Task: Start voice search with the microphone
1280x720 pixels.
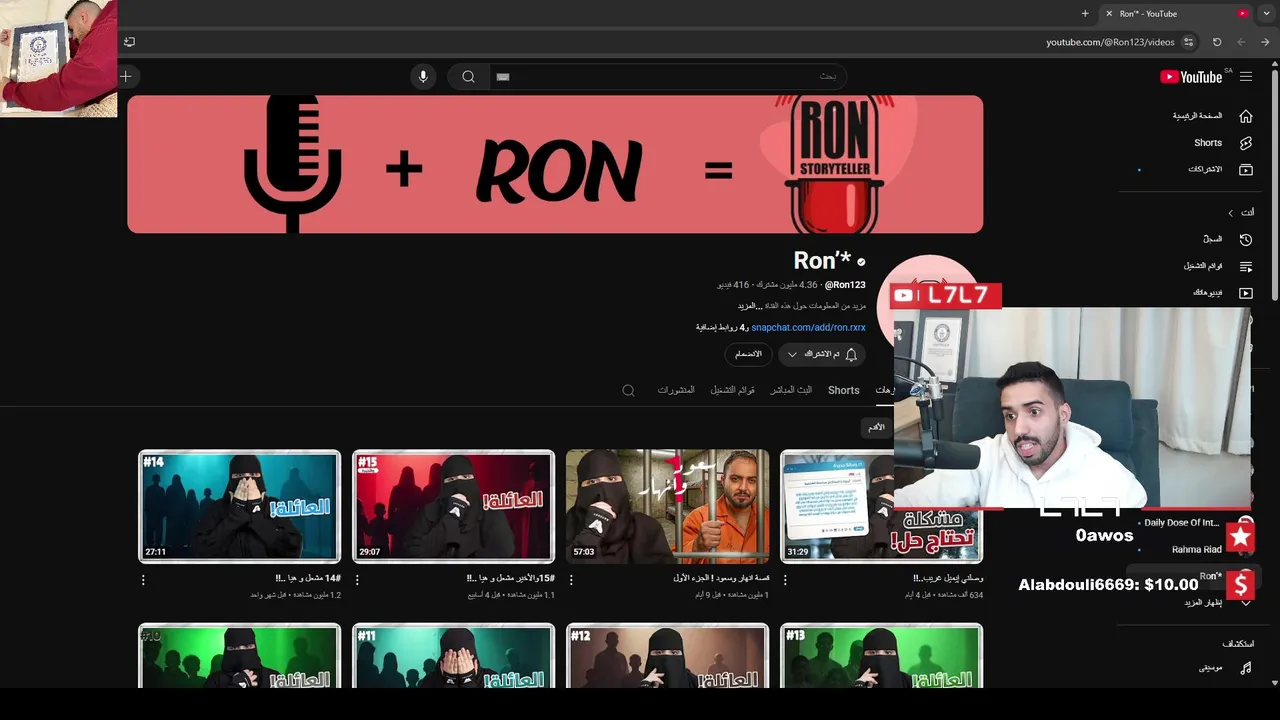Action: coord(423,77)
